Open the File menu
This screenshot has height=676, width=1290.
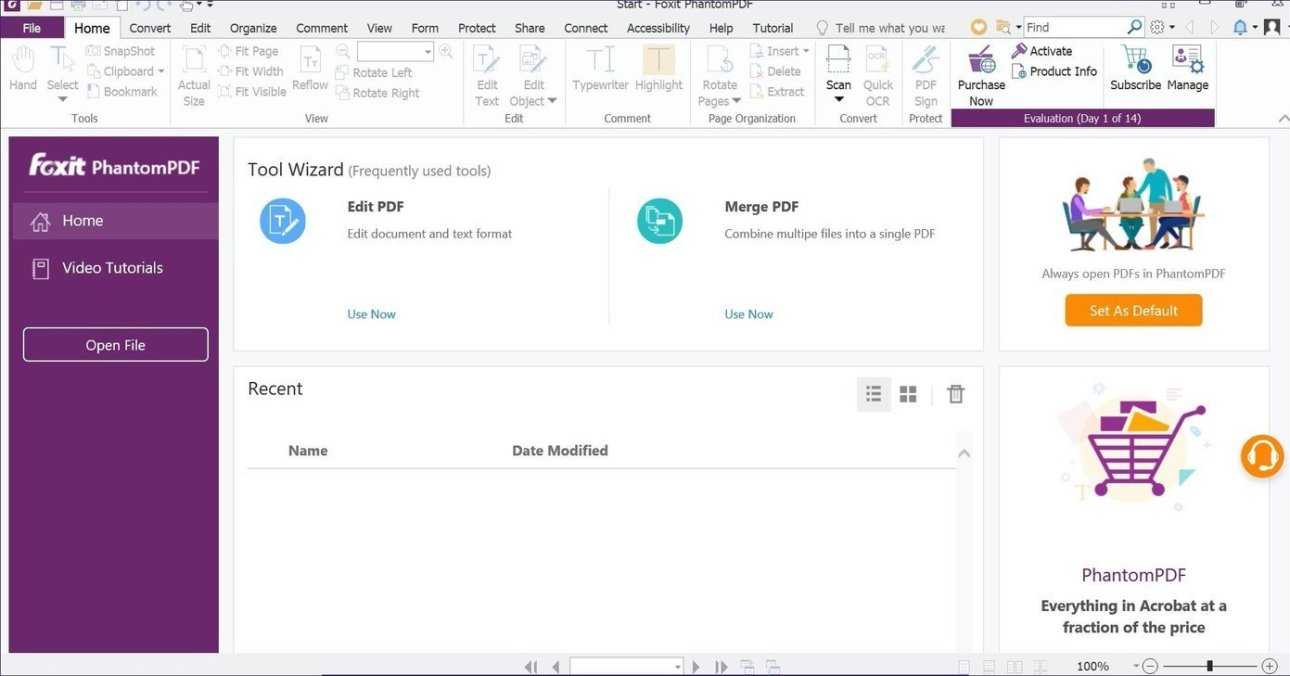(x=32, y=28)
